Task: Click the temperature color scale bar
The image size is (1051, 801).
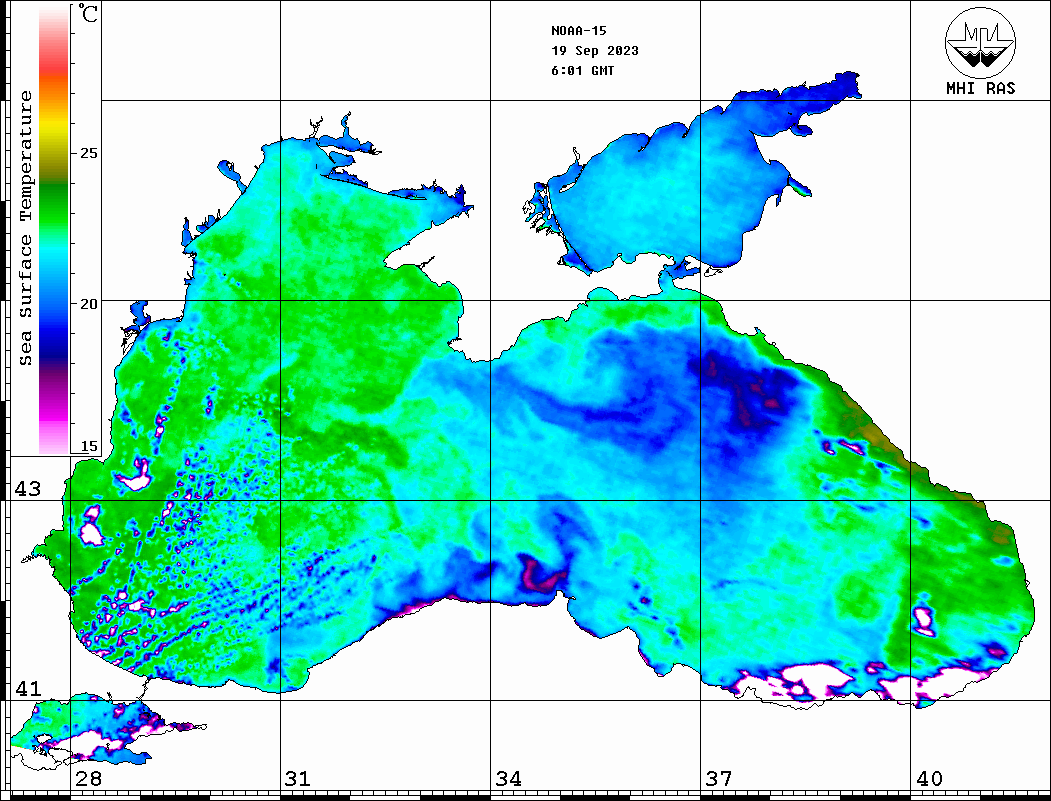Action: (x=54, y=230)
